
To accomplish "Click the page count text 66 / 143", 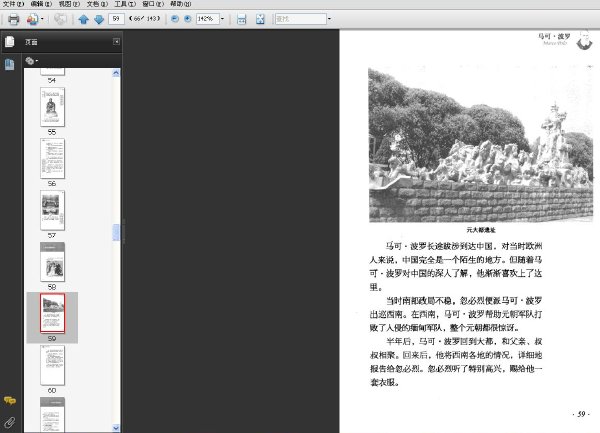I will (145, 18).
